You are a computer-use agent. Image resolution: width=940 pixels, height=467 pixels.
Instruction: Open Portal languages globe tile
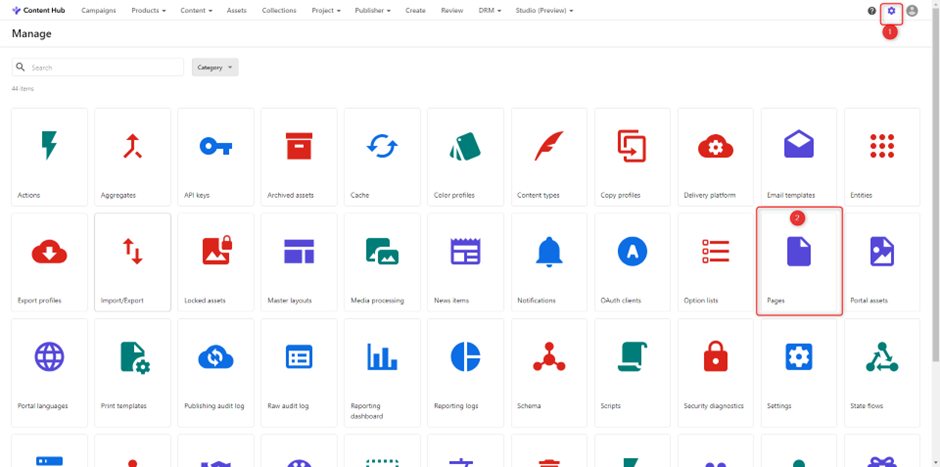[49, 373]
